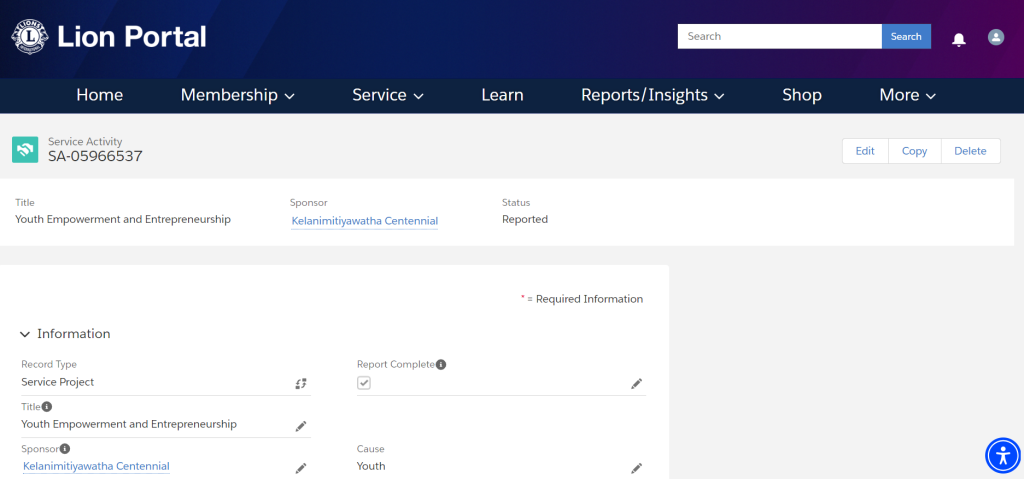
Task: Click the Copy button
Action: click(914, 151)
